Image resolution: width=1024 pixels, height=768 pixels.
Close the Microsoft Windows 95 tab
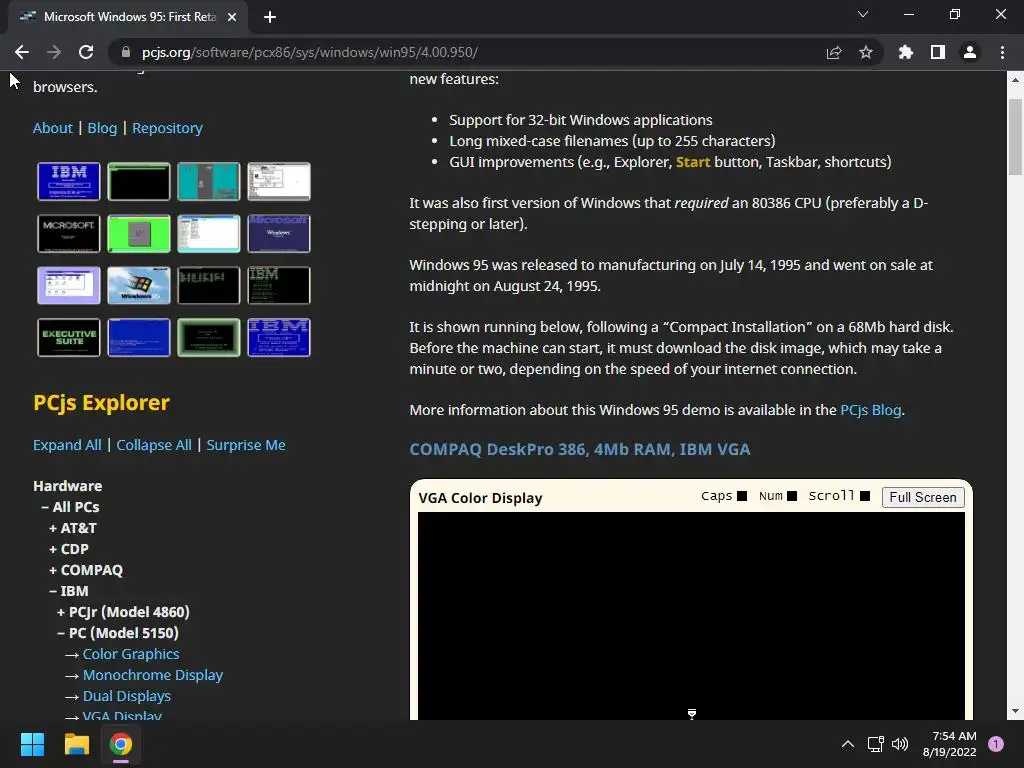232,17
